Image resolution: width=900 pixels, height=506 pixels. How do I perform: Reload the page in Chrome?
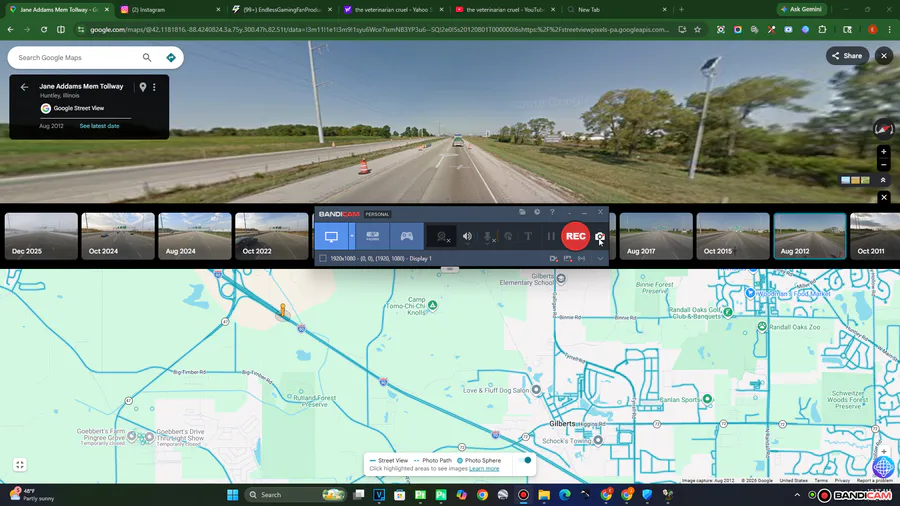click(44, 29)
